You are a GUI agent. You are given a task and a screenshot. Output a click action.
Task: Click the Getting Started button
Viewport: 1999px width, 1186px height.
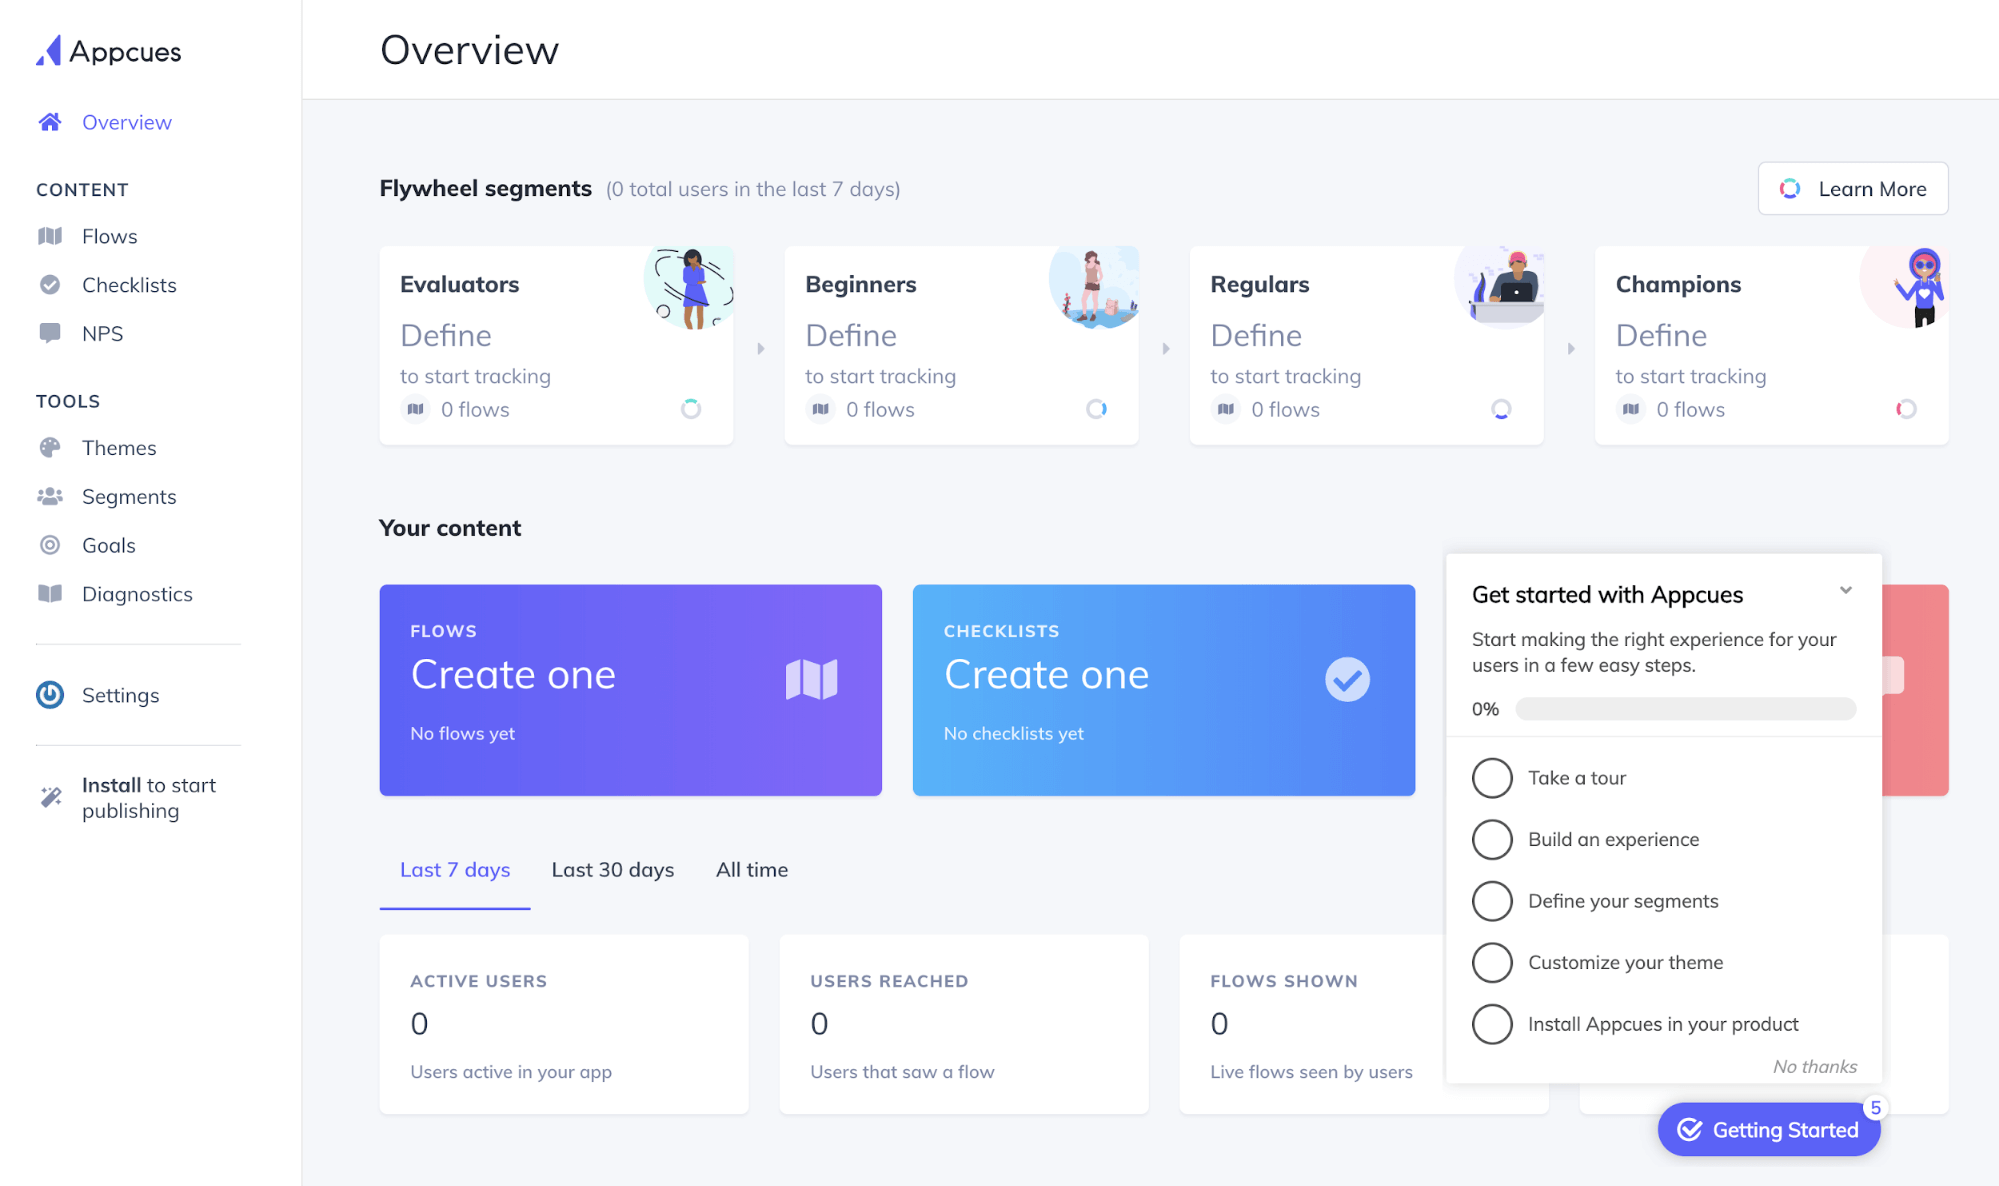coord(1769,1130)
